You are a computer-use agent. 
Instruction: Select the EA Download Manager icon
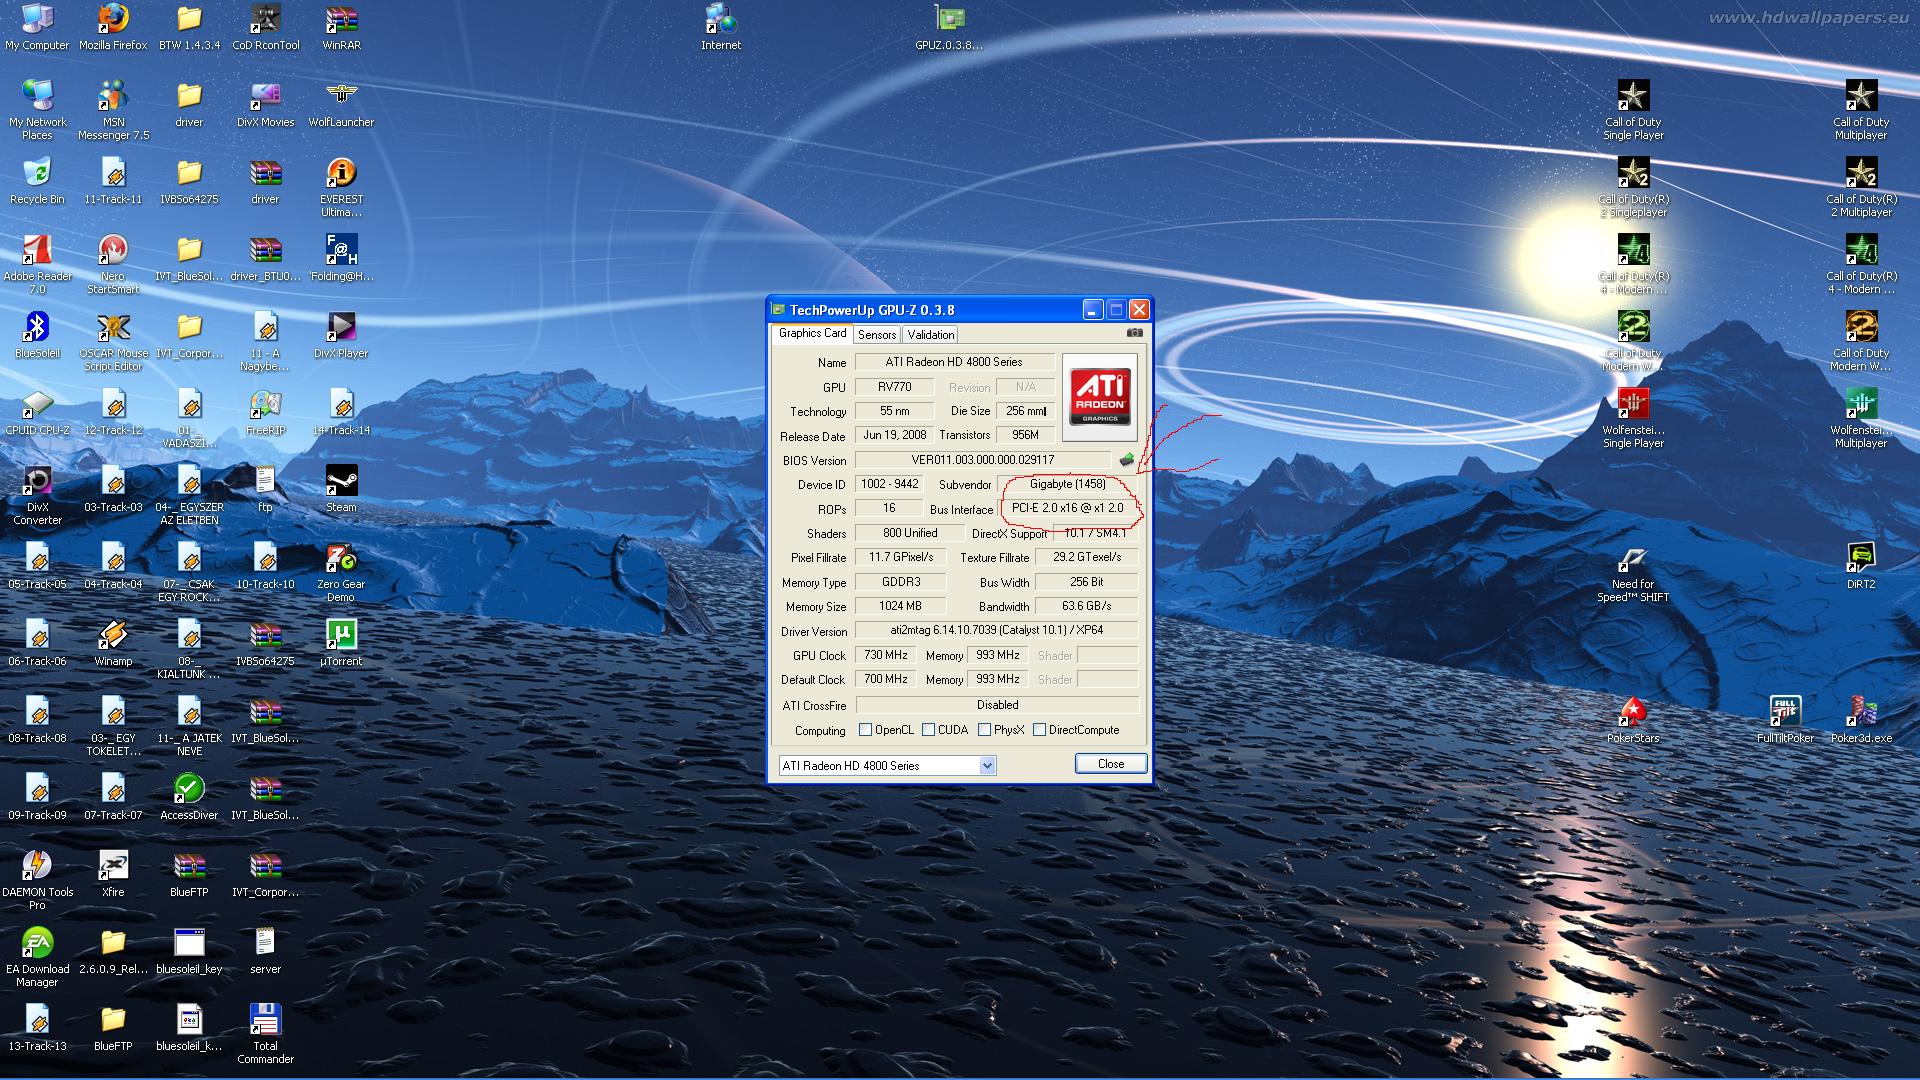tap(37, 958)
